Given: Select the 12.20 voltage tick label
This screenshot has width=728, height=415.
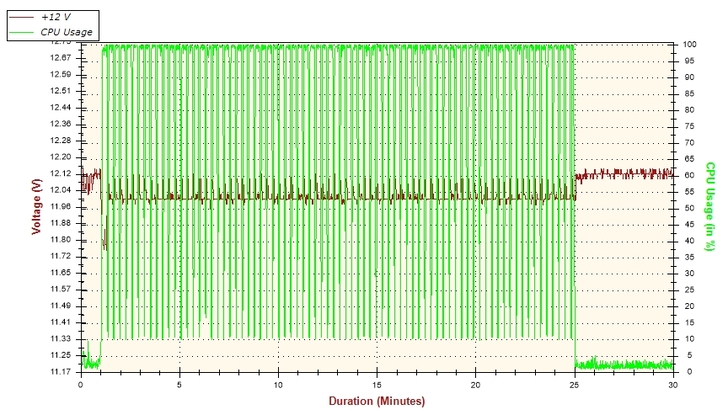Looking at the screenshot, I should click(x=60, y=157).
